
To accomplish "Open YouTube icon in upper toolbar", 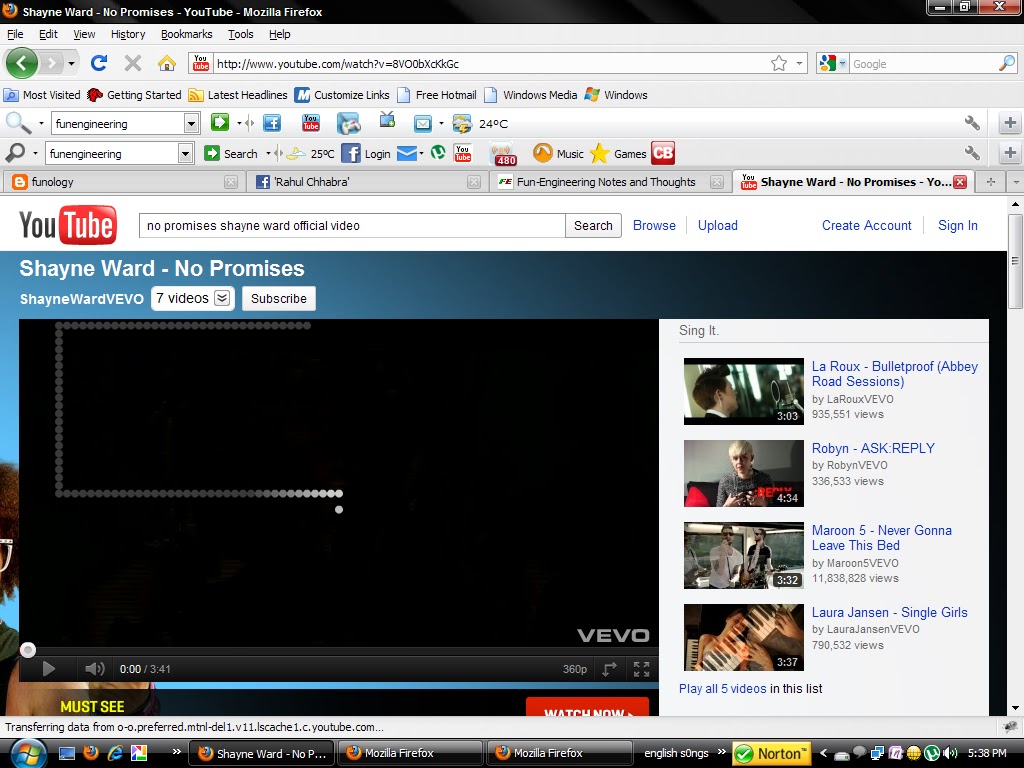I will click(310, 123).
